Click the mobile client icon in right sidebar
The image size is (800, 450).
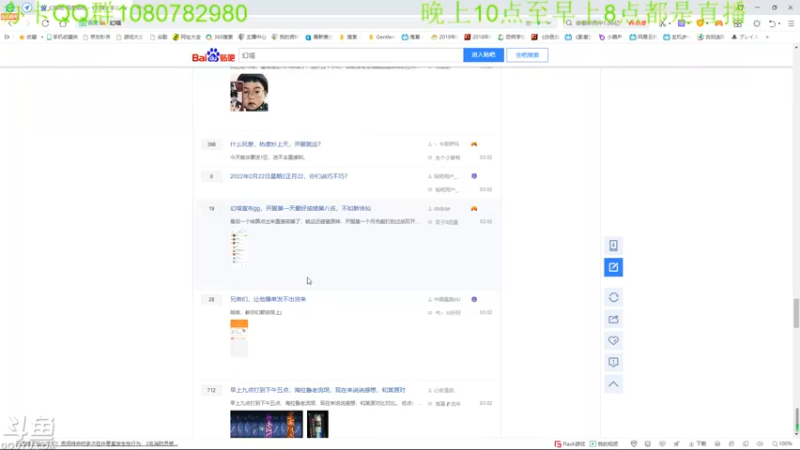click(613, 245)
